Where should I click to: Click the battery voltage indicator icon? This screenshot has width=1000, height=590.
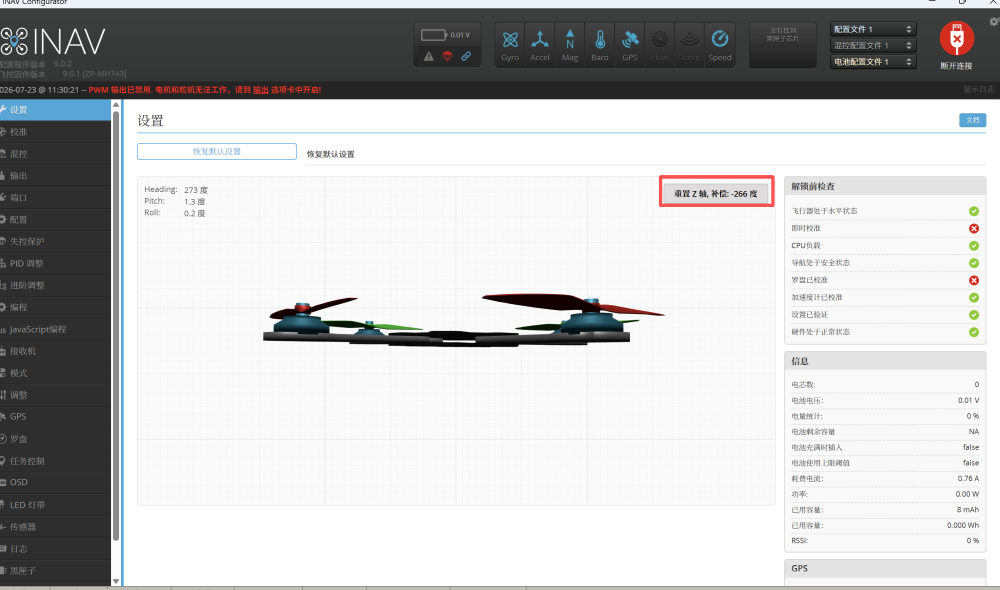[433, 34]
